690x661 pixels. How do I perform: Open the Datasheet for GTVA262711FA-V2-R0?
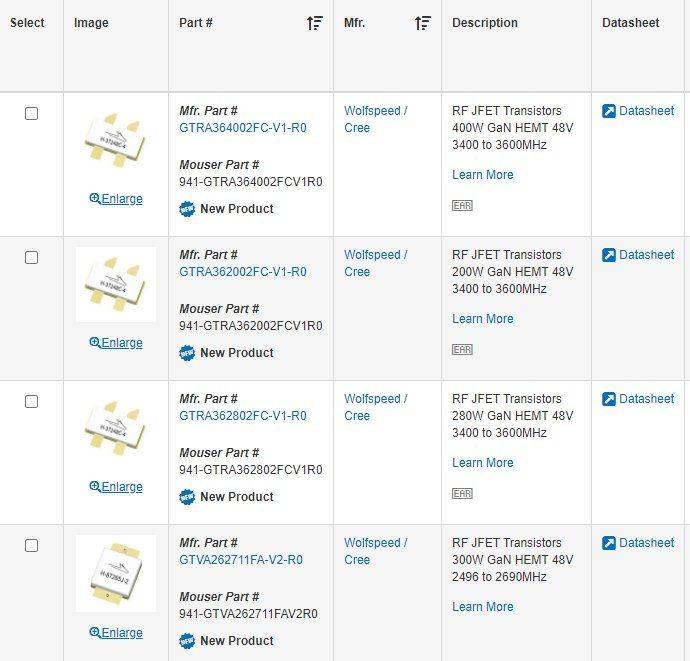638,543
